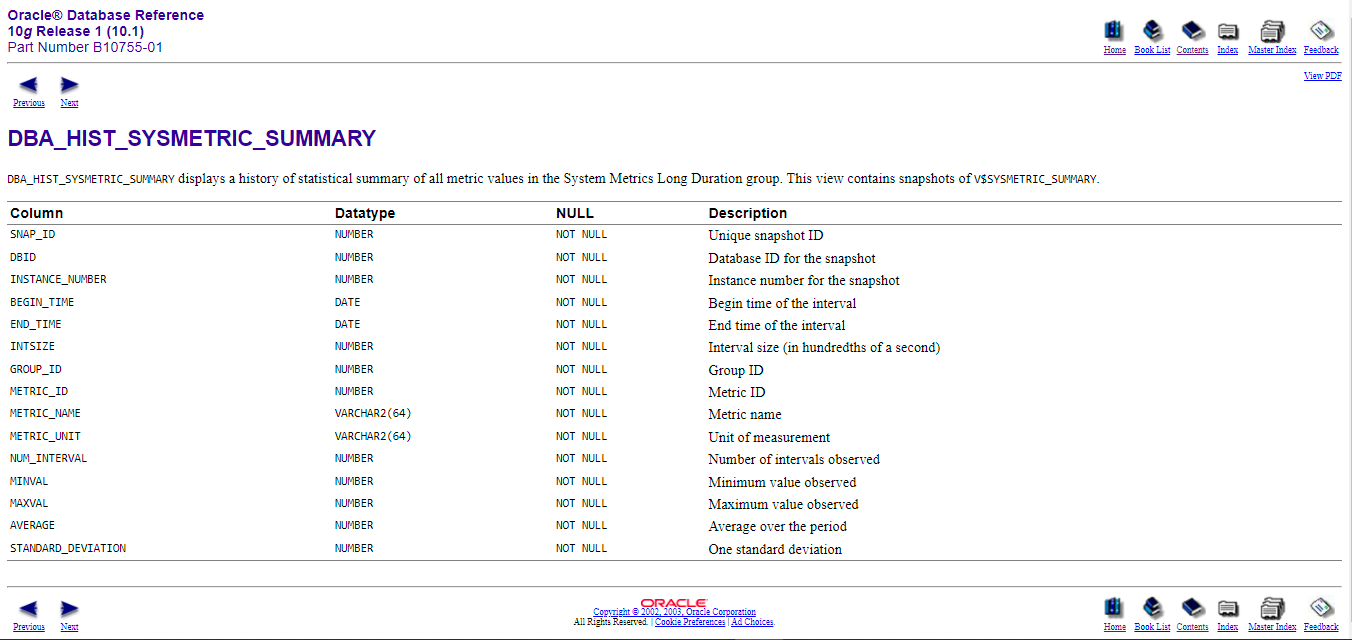
Task: Click the bottom Contents text link
Action: click(1192, 627)
